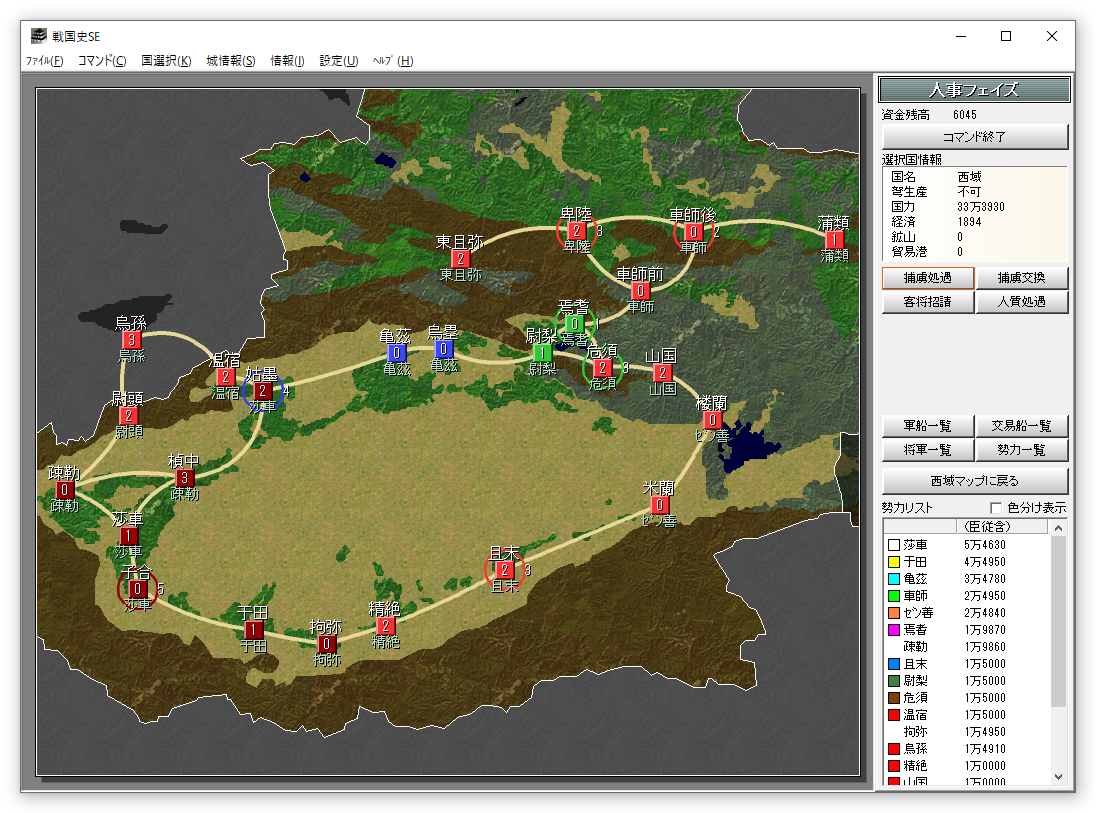Select the 蒲類 castle marker on the map
Image resolution: width=1096 pixels, height=813 pixels.
coord(834,240)
